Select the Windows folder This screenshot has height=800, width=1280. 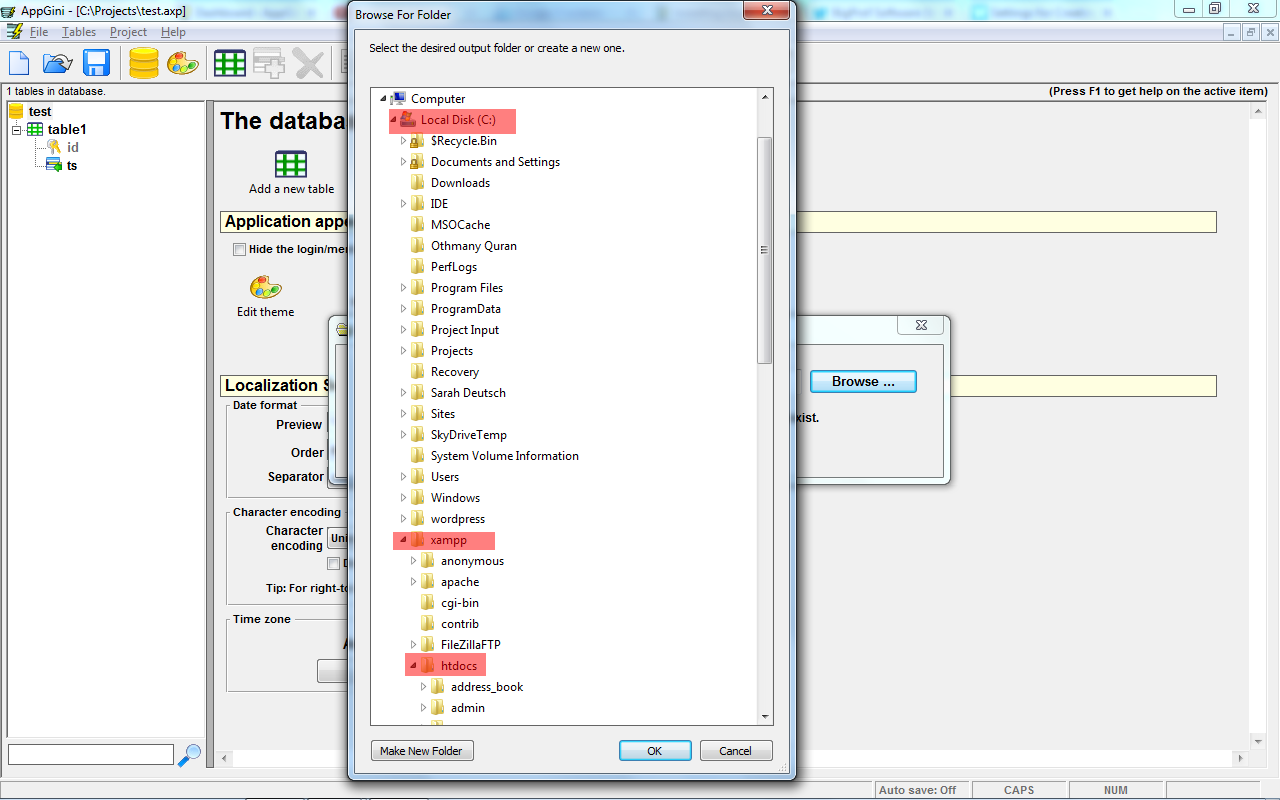[455, 498]
